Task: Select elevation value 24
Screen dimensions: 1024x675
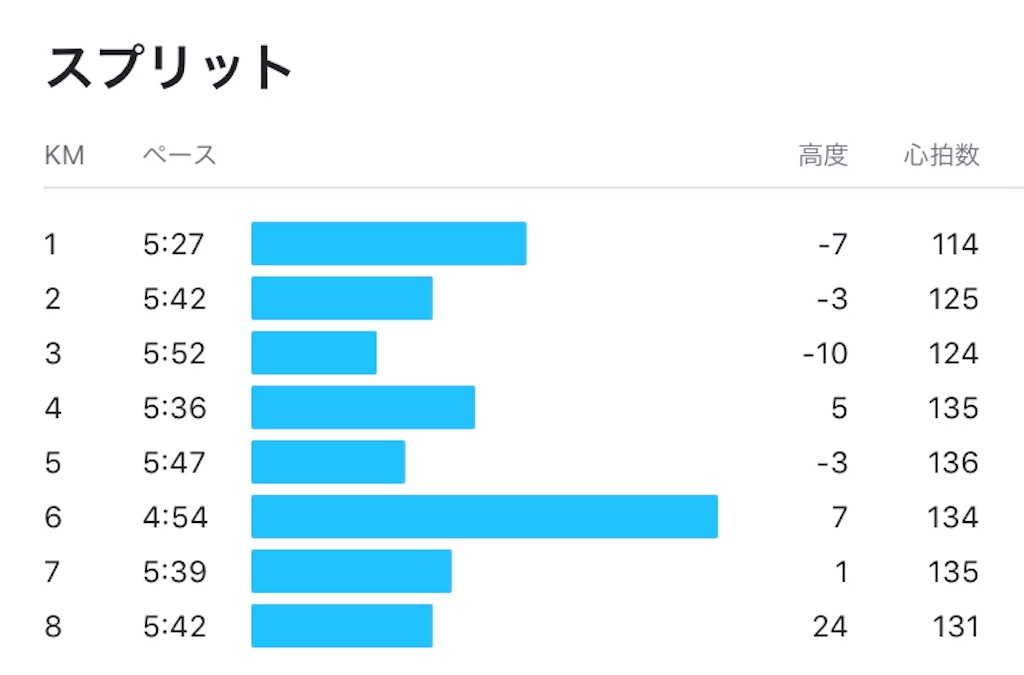Action: pos(830,627)
